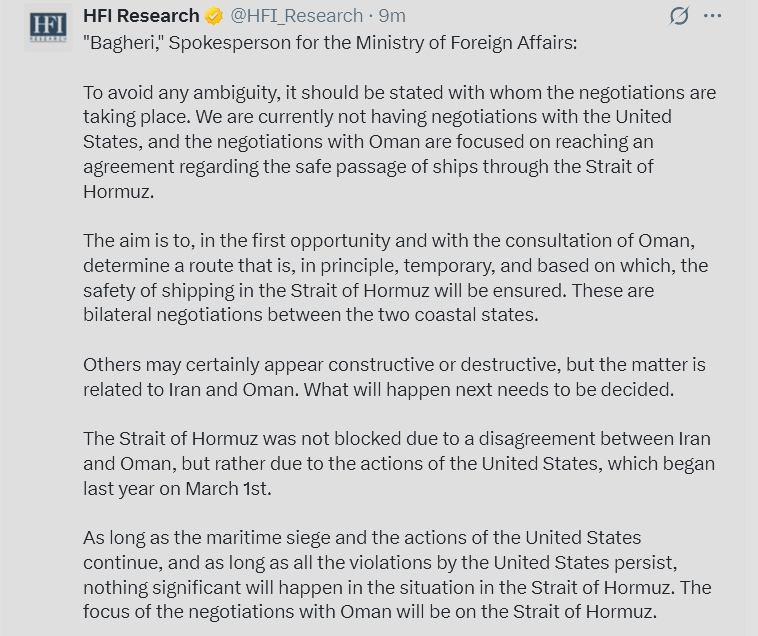
Task: Click the 9m timestamp link
Action: pos(392,16)
